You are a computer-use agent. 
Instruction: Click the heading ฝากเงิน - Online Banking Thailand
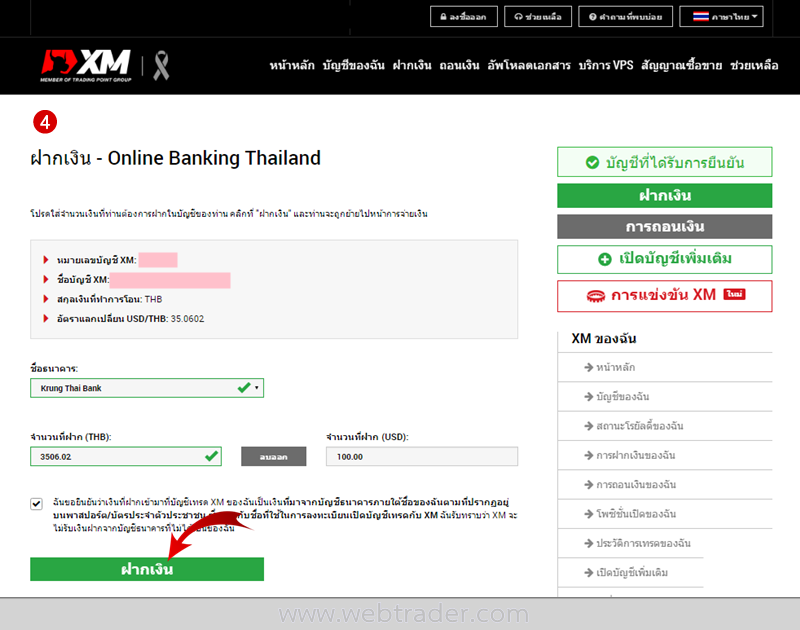(176, 158)
